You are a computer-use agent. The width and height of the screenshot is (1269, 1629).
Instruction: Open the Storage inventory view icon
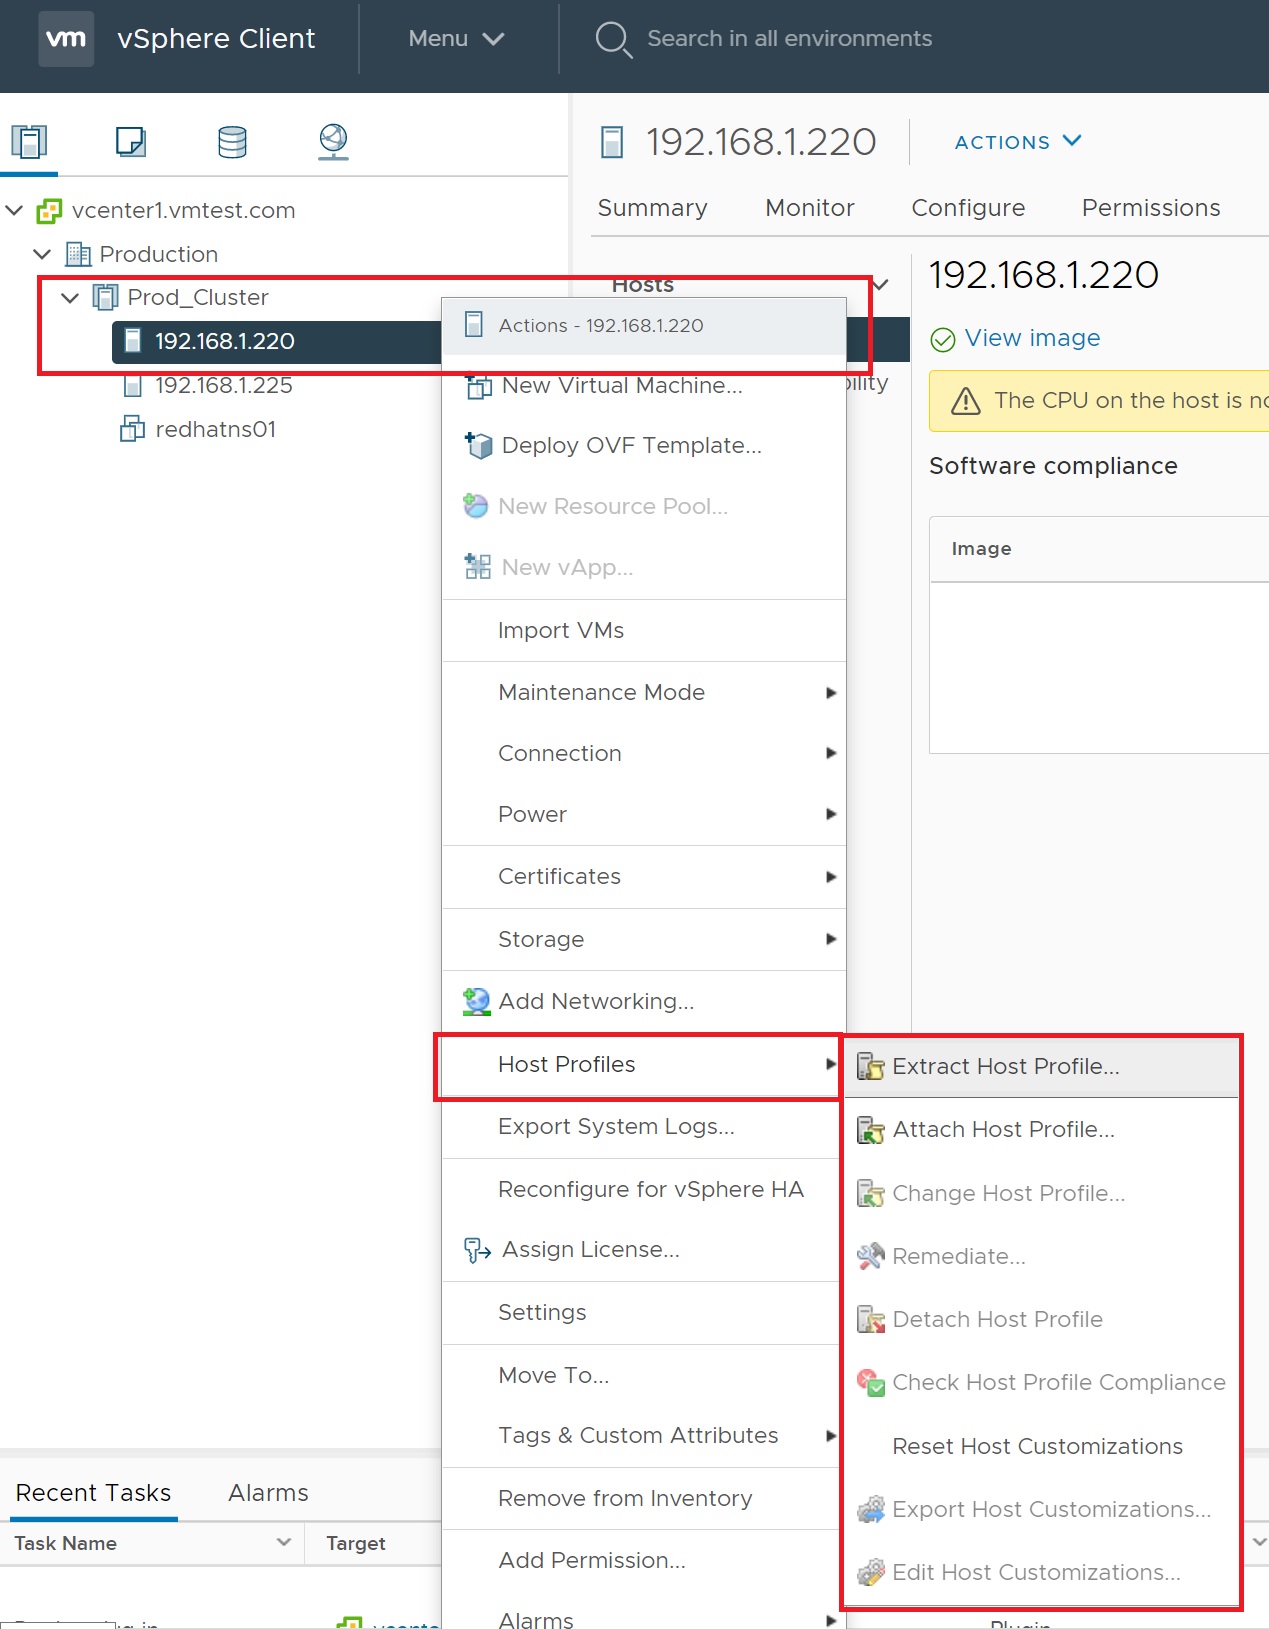pos(232,141)
